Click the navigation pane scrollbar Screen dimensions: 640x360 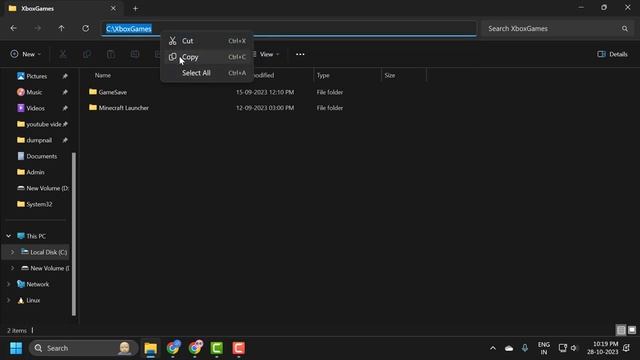click(74, 234)
